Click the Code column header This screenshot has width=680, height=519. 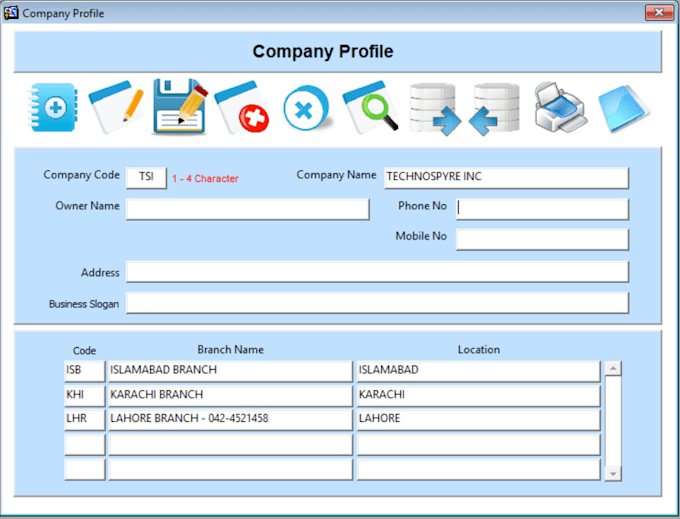coord(84,350)
